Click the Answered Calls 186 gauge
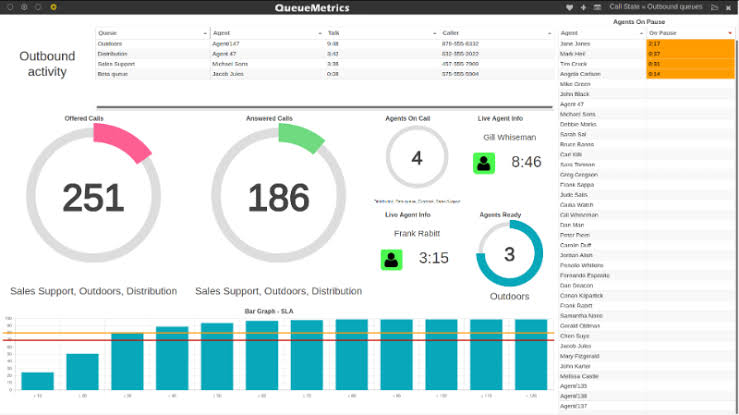The image size is (739, 415). (x=278, y=197)
